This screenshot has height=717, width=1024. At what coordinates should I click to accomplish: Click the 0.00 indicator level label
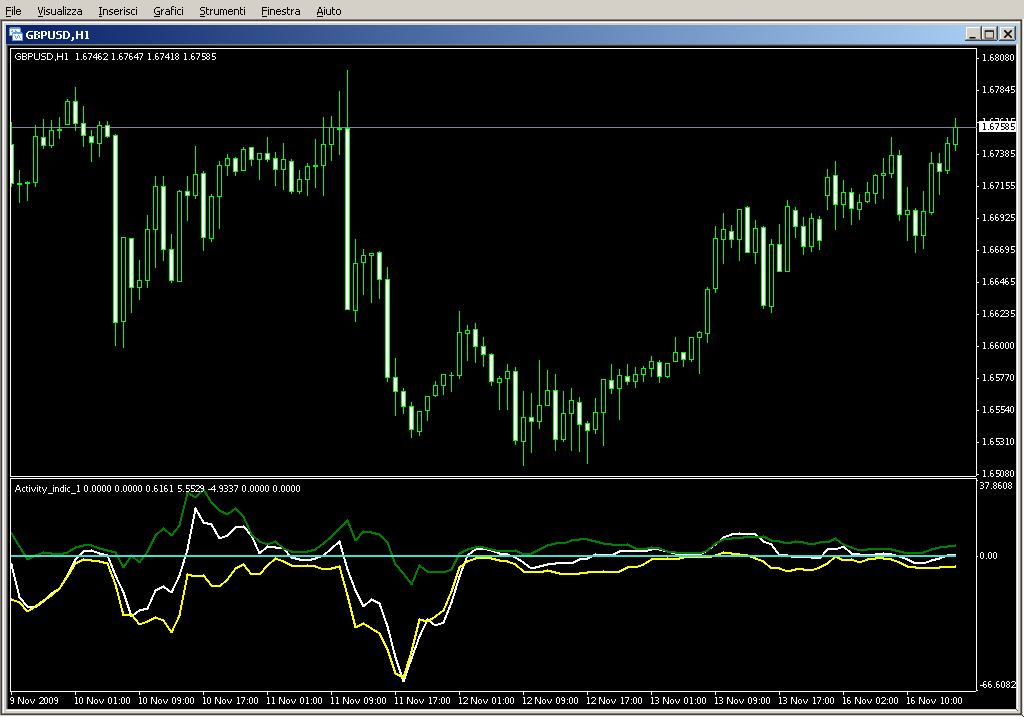point(988,556)
